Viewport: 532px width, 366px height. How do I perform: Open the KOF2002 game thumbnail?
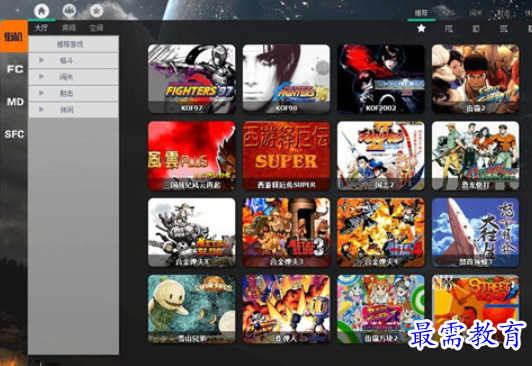pyautogui.click(x=381, y=79)
